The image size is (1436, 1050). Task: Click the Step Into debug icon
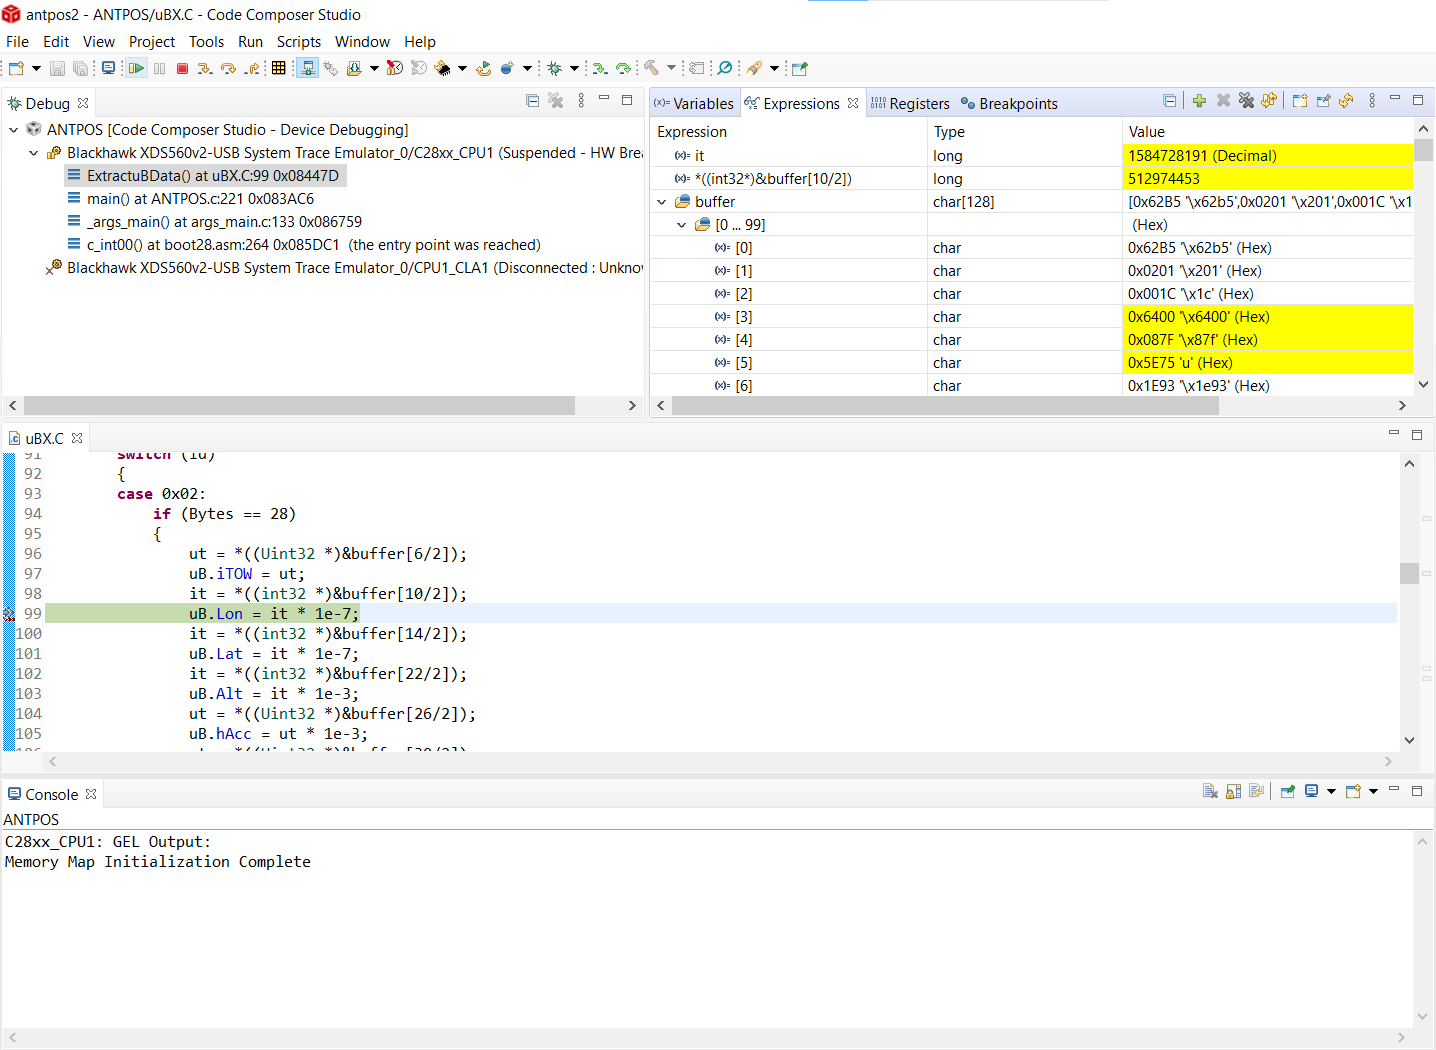click(205, 68)
